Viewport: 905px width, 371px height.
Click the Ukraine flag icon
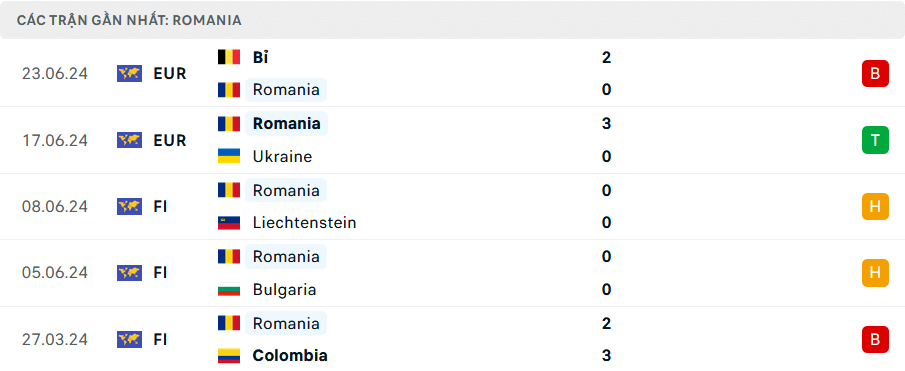coord(229,156)
